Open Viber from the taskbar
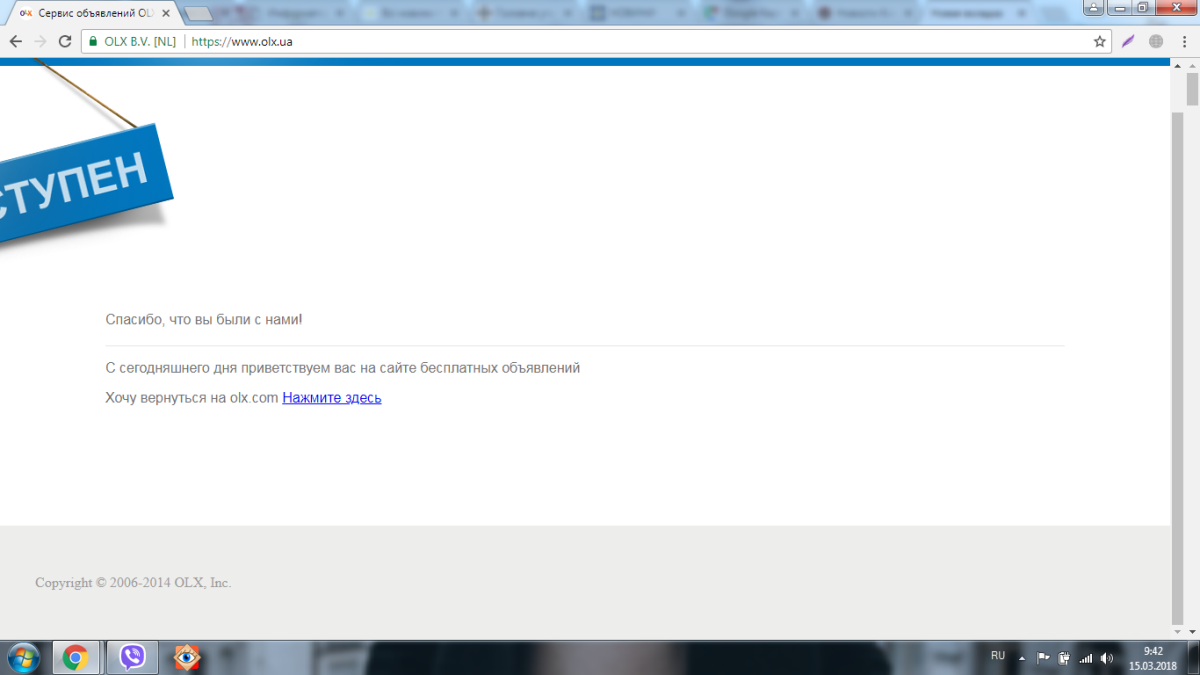Screen dimensions: 1200x675 pos(132,657)
